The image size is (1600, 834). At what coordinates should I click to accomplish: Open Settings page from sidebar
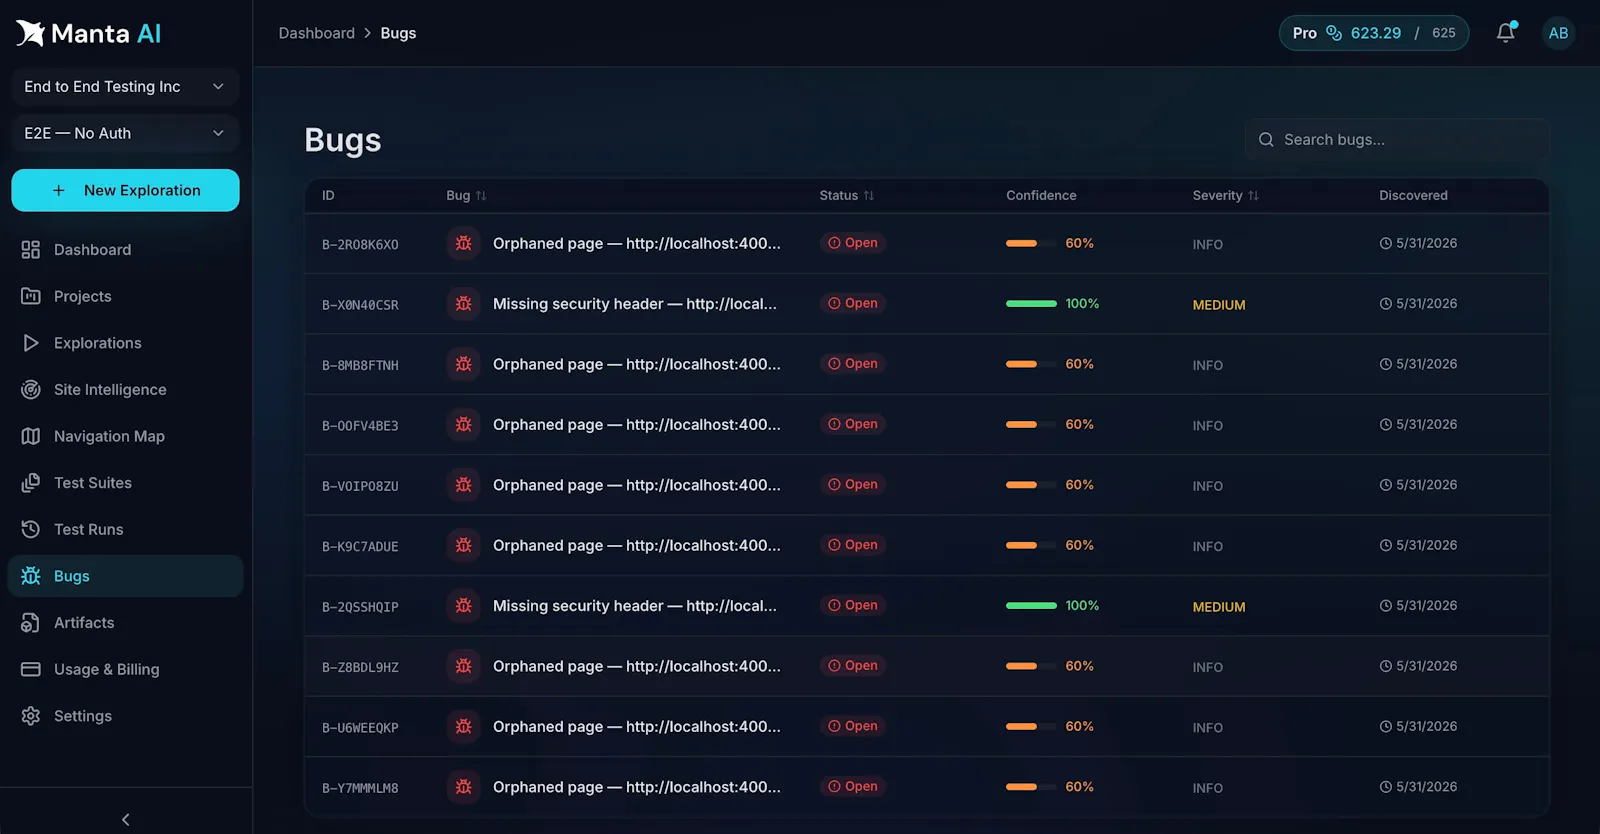click(x=126, y=716)
